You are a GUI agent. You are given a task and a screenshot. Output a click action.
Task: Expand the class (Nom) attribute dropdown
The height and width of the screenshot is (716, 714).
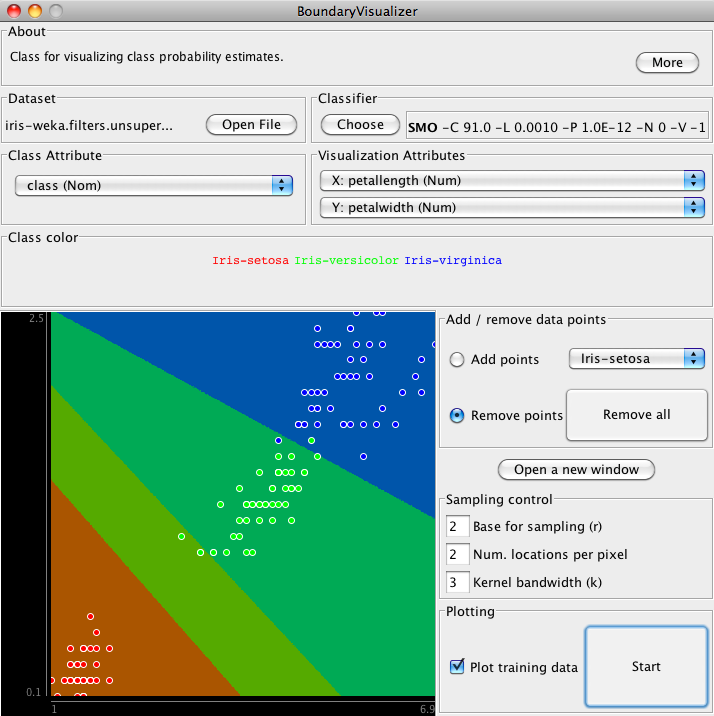click(153, 185)
